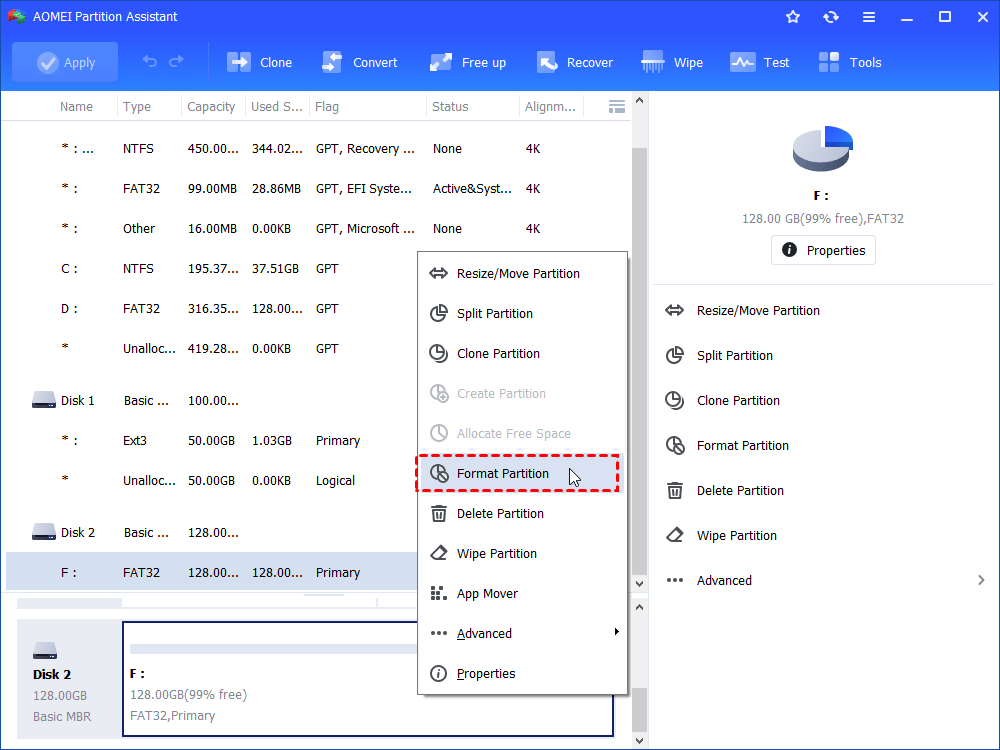The width and height of the screenshot is (1000, 750).
Task: Select the Wipe tool in the toolbar
Action: pos(671,62)
